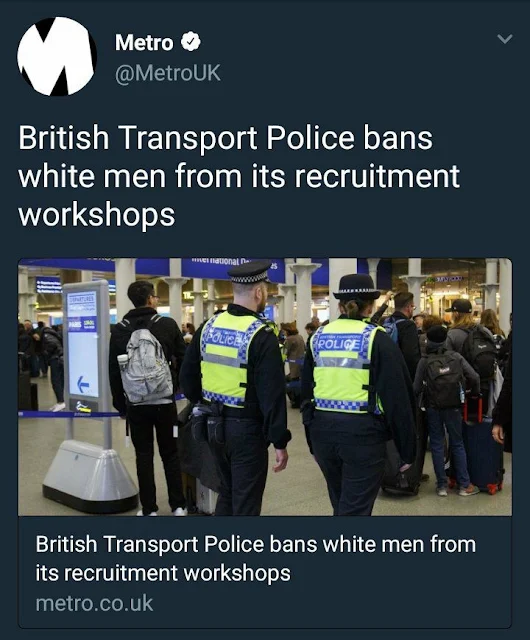The image size is (530, 640).
Task: Click the card text 'its recruitment workshops'
Action: click(x=163, y=573)
